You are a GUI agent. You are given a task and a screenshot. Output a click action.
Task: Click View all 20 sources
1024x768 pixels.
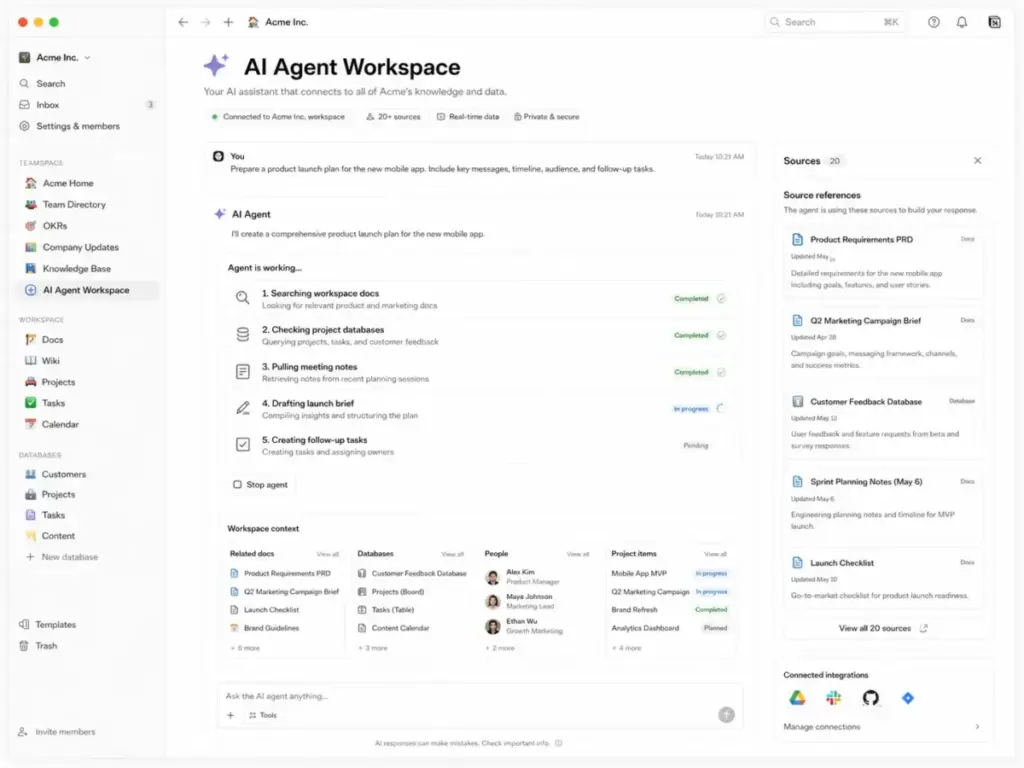tap(883, 628)
